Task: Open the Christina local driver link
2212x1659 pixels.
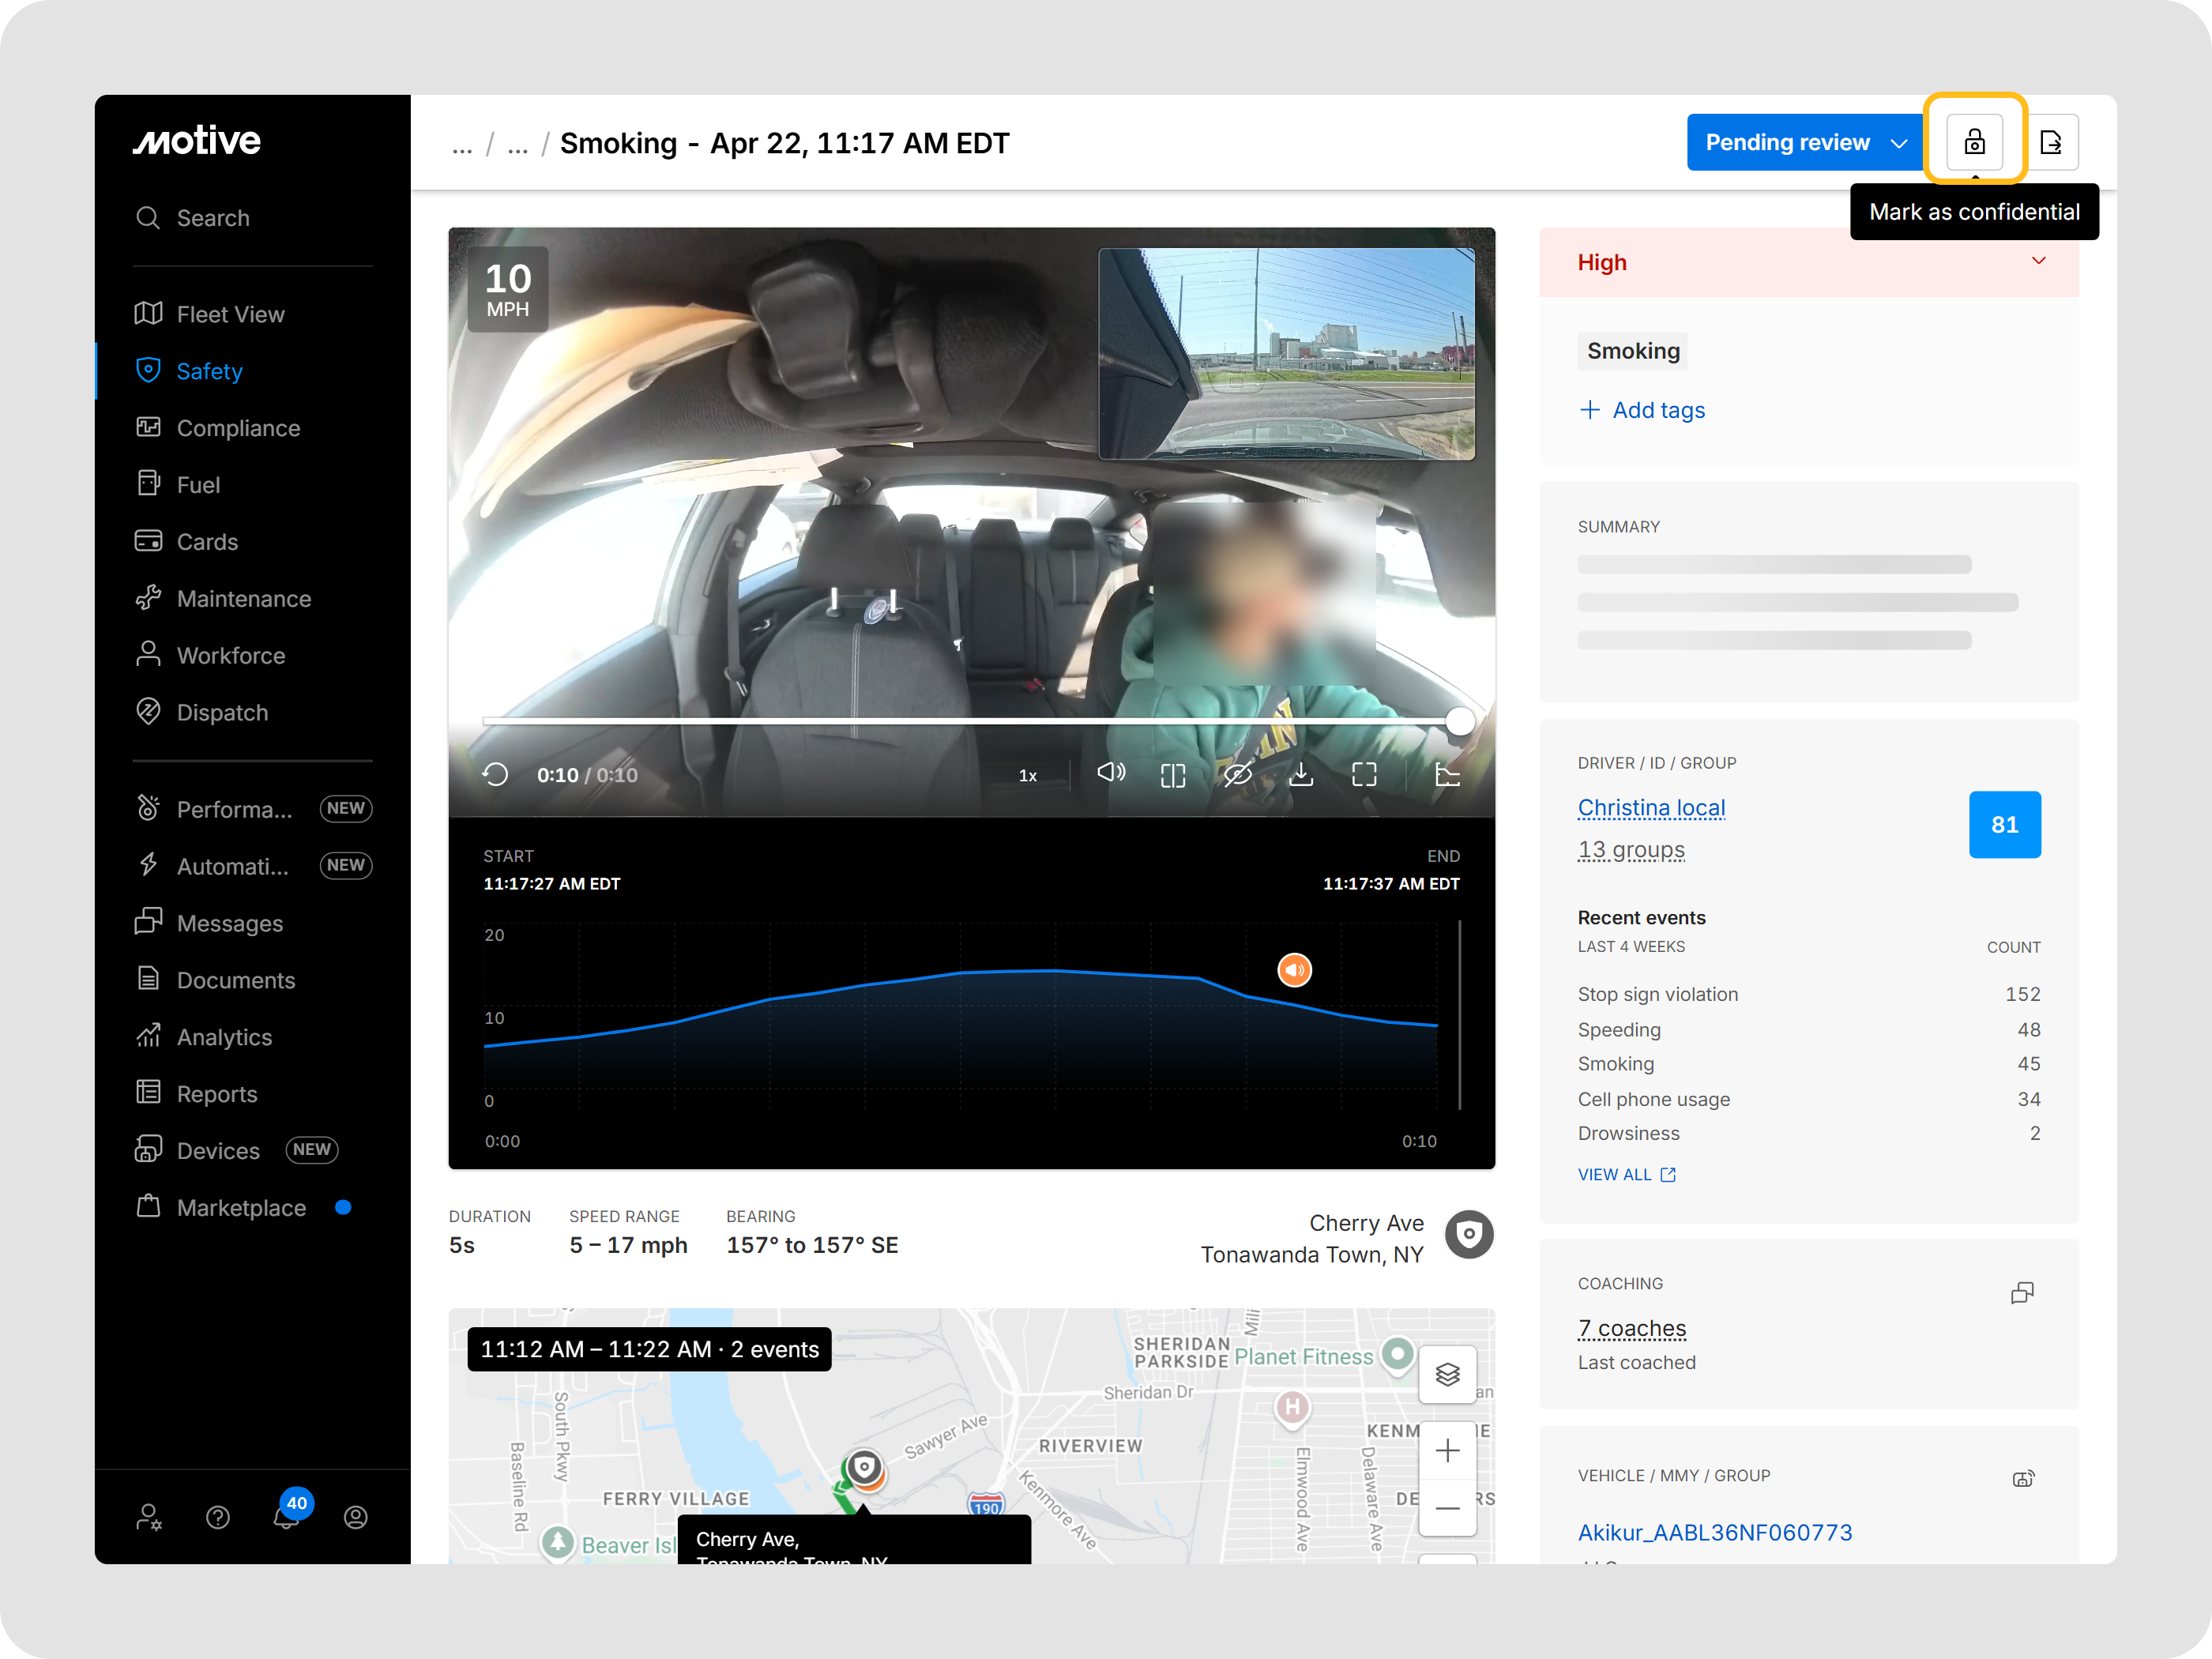Action: 1651,807
